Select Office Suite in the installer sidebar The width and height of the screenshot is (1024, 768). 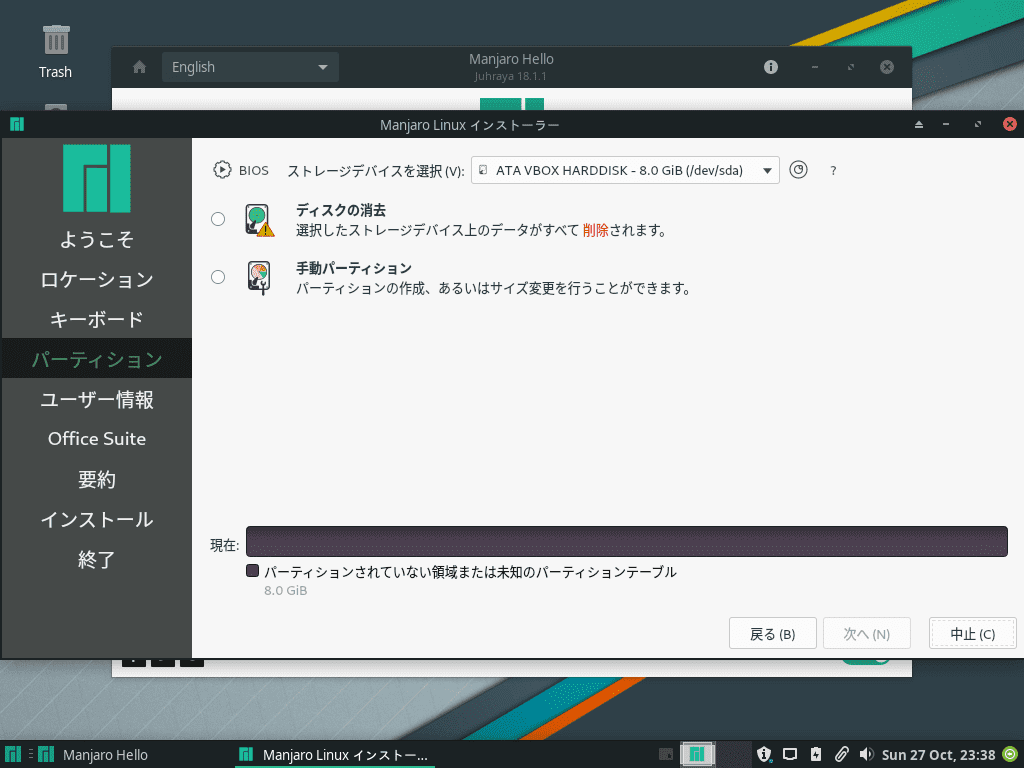pyautogui.click(x=97, y=439)
